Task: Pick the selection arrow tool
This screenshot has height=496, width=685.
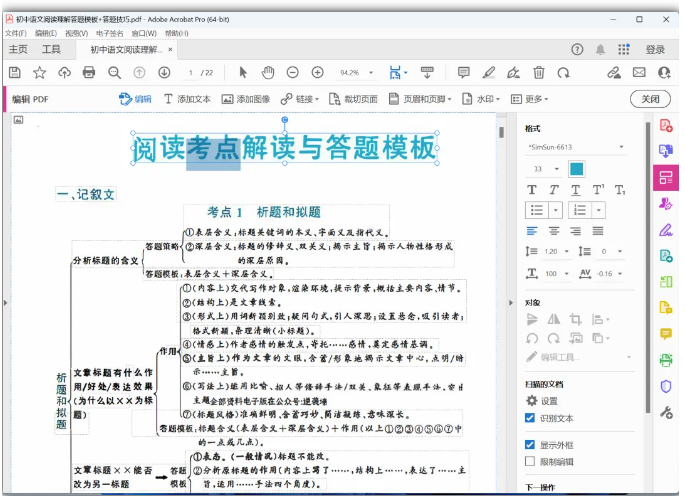Action: coord(243,73)
